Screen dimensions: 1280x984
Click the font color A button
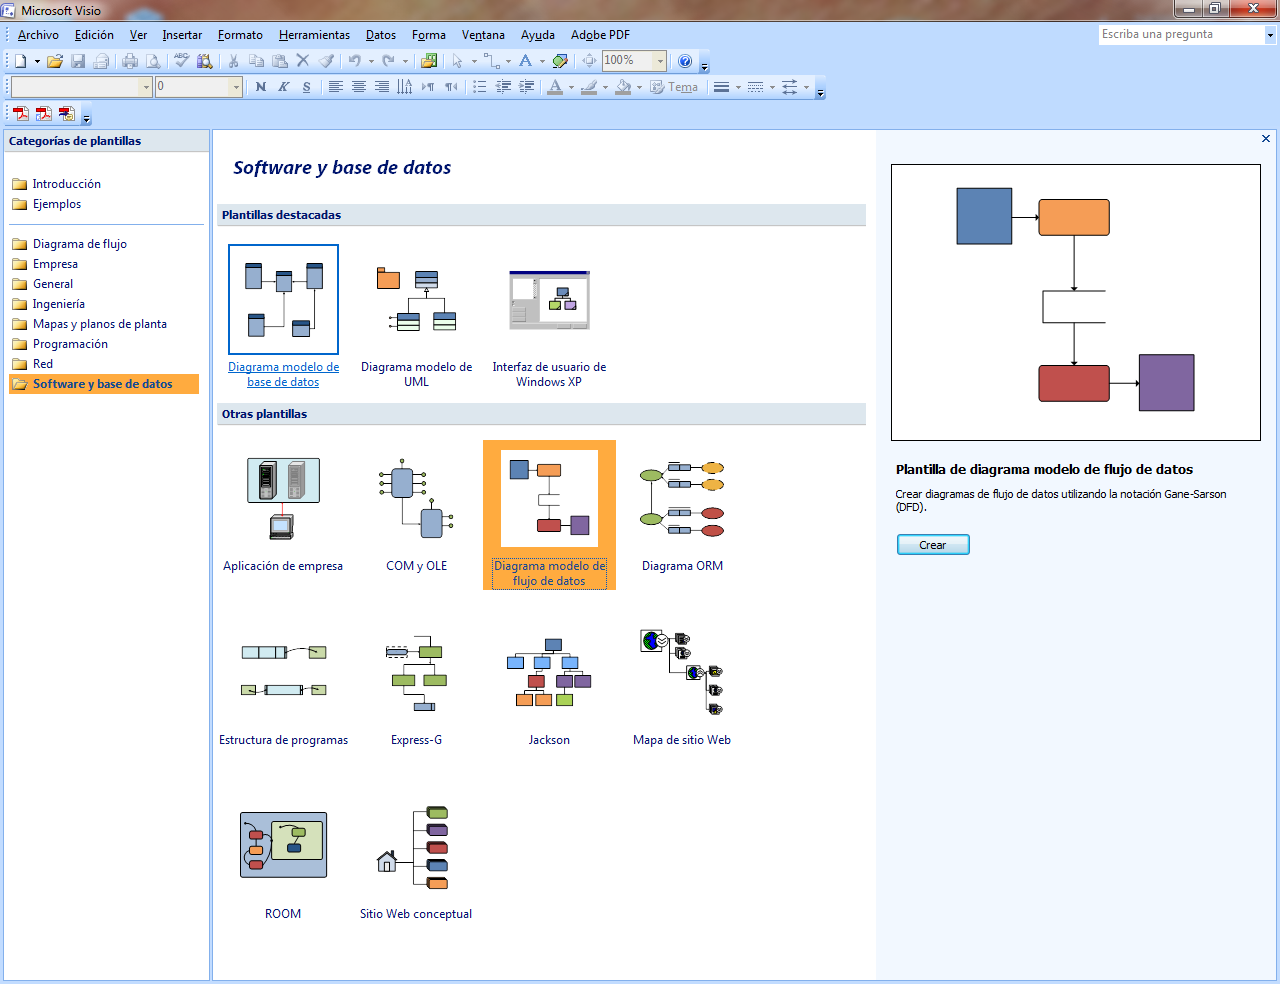(555, 87)
